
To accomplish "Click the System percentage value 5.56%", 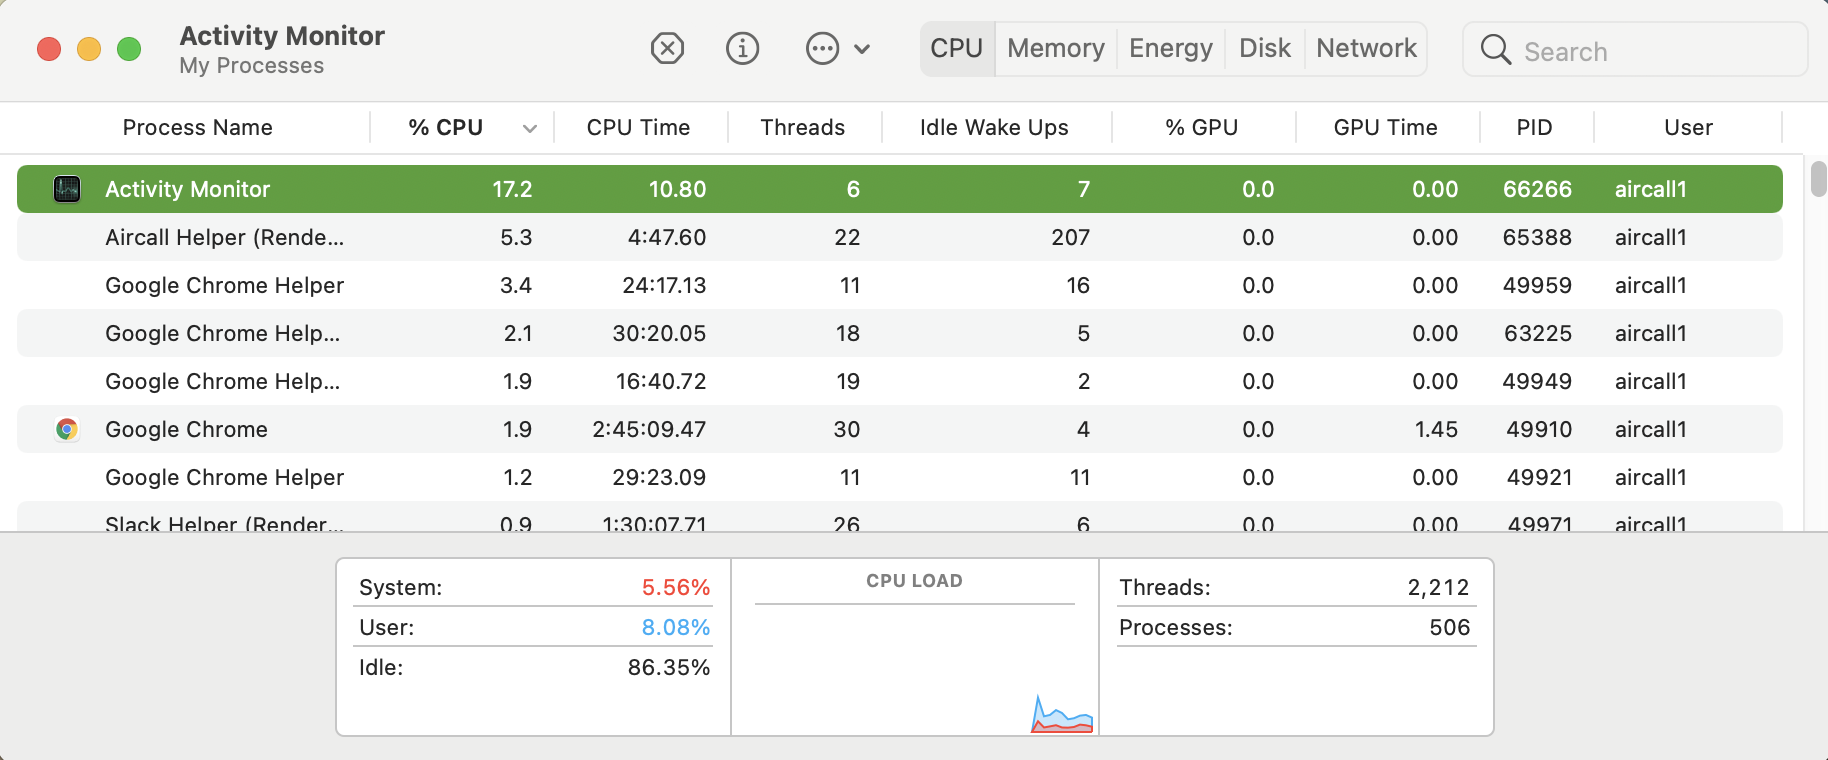I will [x=676, y=587].
